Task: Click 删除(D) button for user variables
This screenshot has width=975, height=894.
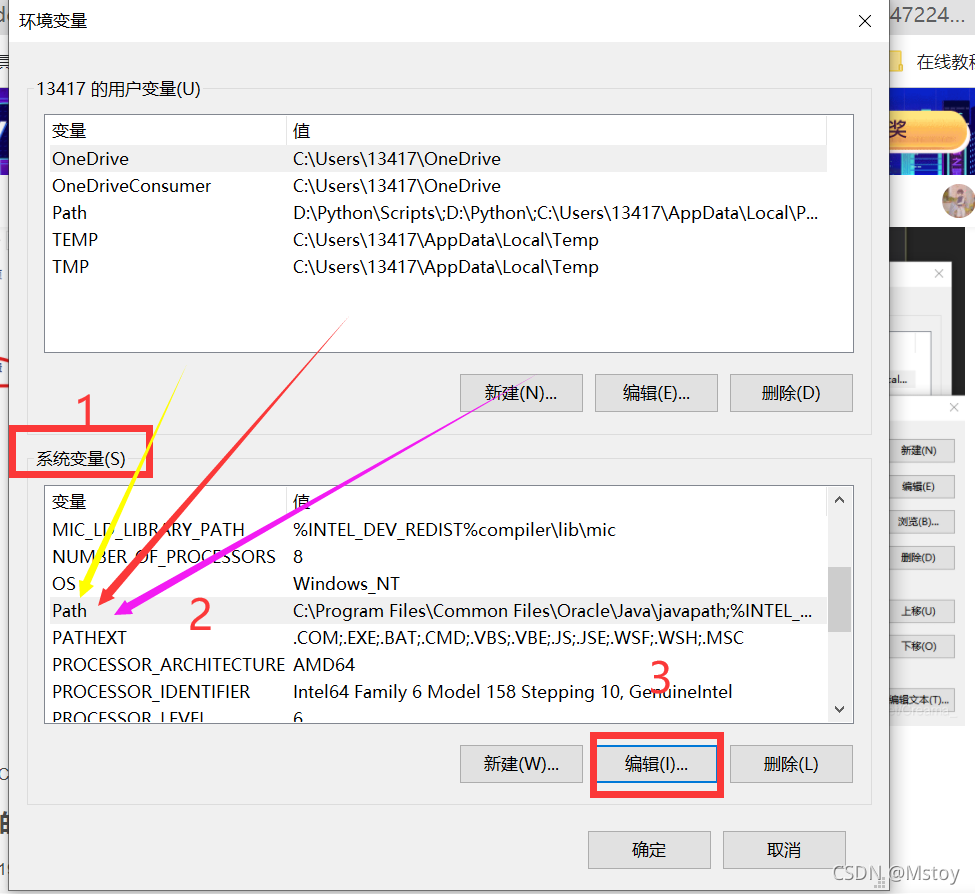Action: tap(791, 392)
